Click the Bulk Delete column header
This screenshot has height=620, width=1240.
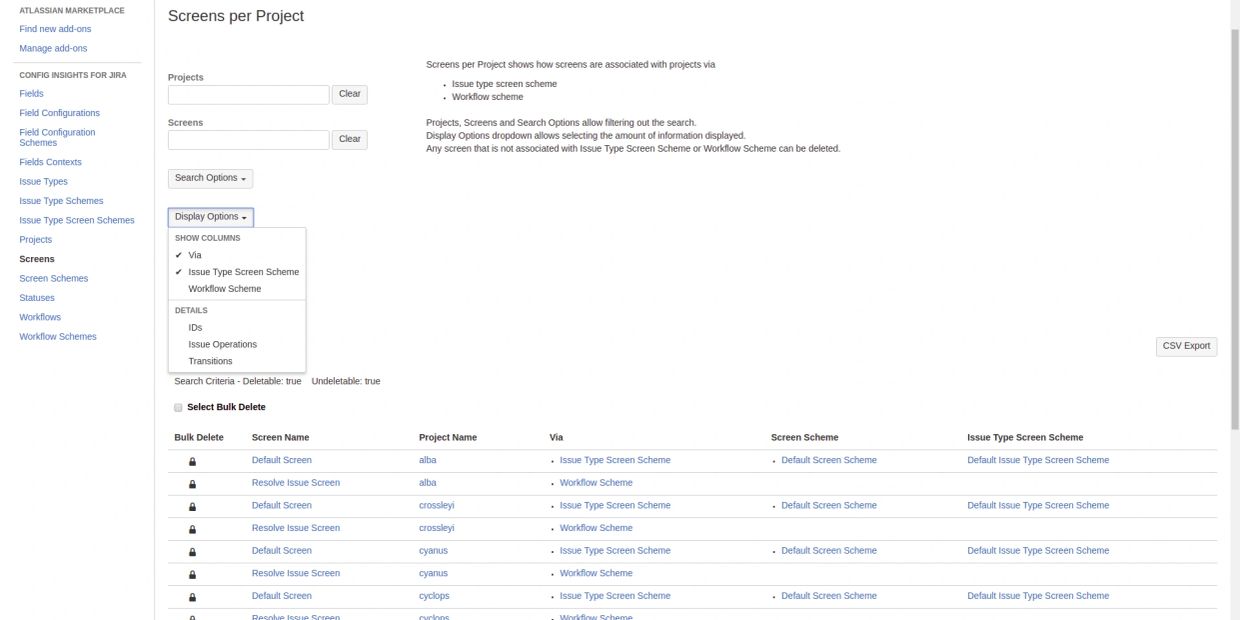pyautogui.click(x=199, y=437)
